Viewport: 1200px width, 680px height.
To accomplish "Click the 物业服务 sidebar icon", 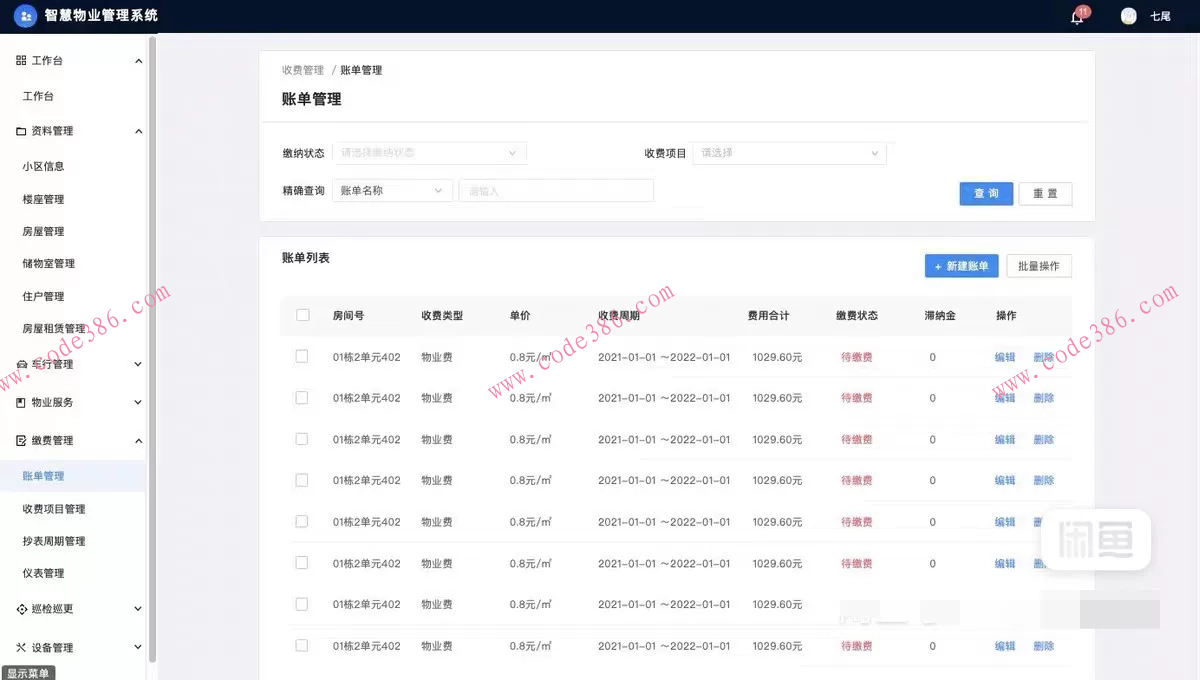I will click(22, 402).
